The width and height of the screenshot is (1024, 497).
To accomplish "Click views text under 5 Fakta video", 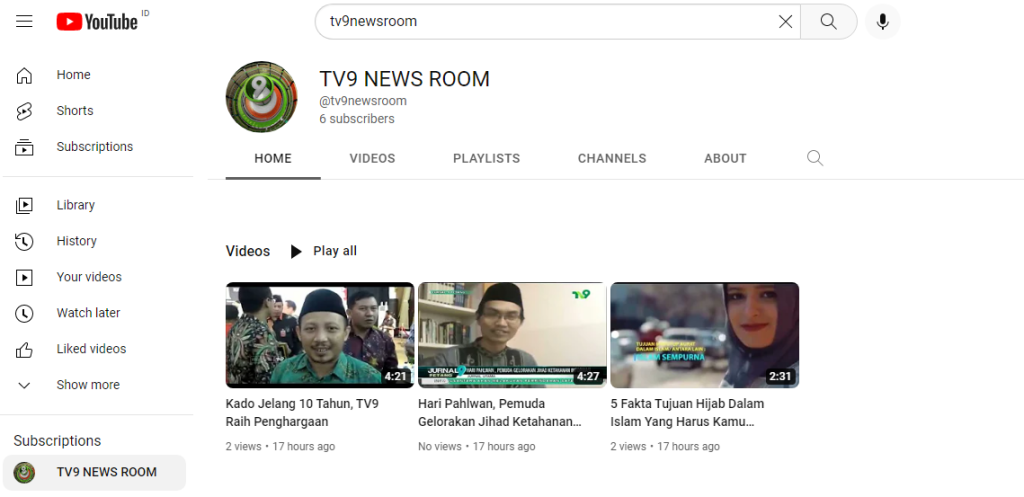I will tap(665, 447).
